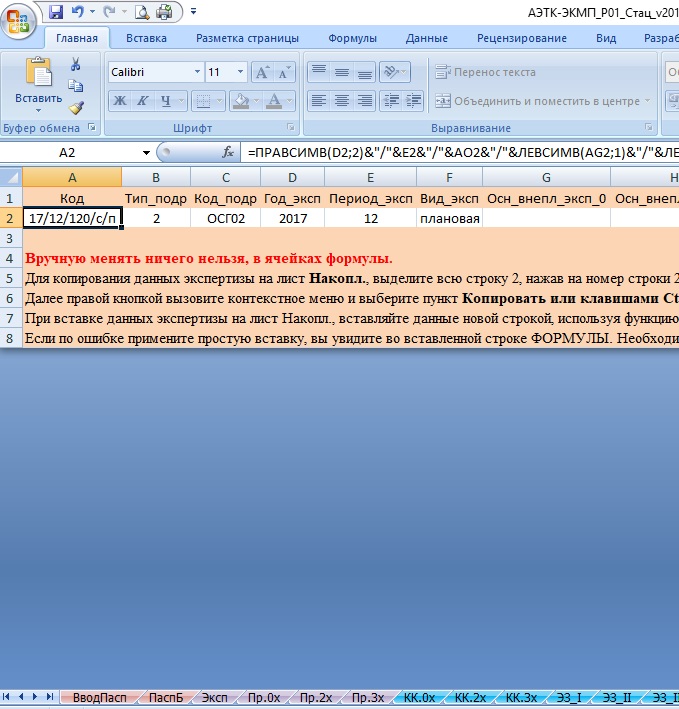
Task: Toggle the Перенос текста wrap option
Action: [x=486, y=73]
